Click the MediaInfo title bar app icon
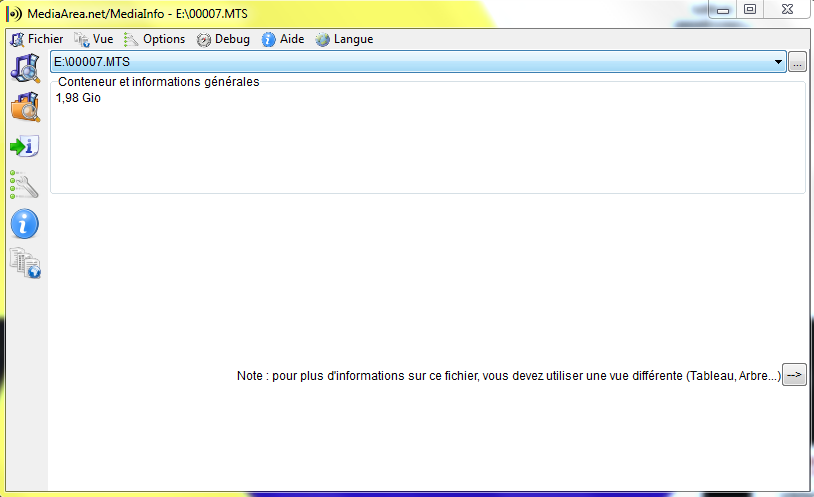 [x=14, y=14]
